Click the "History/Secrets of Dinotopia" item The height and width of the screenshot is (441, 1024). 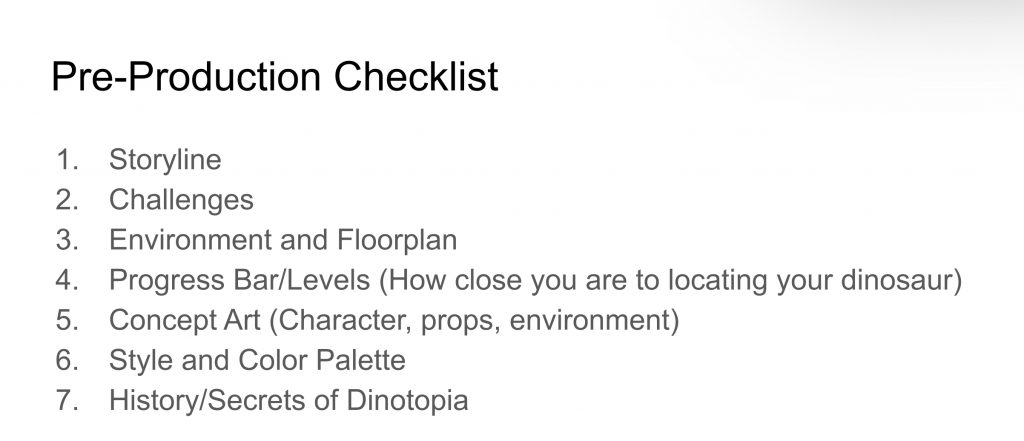[288, 401]
